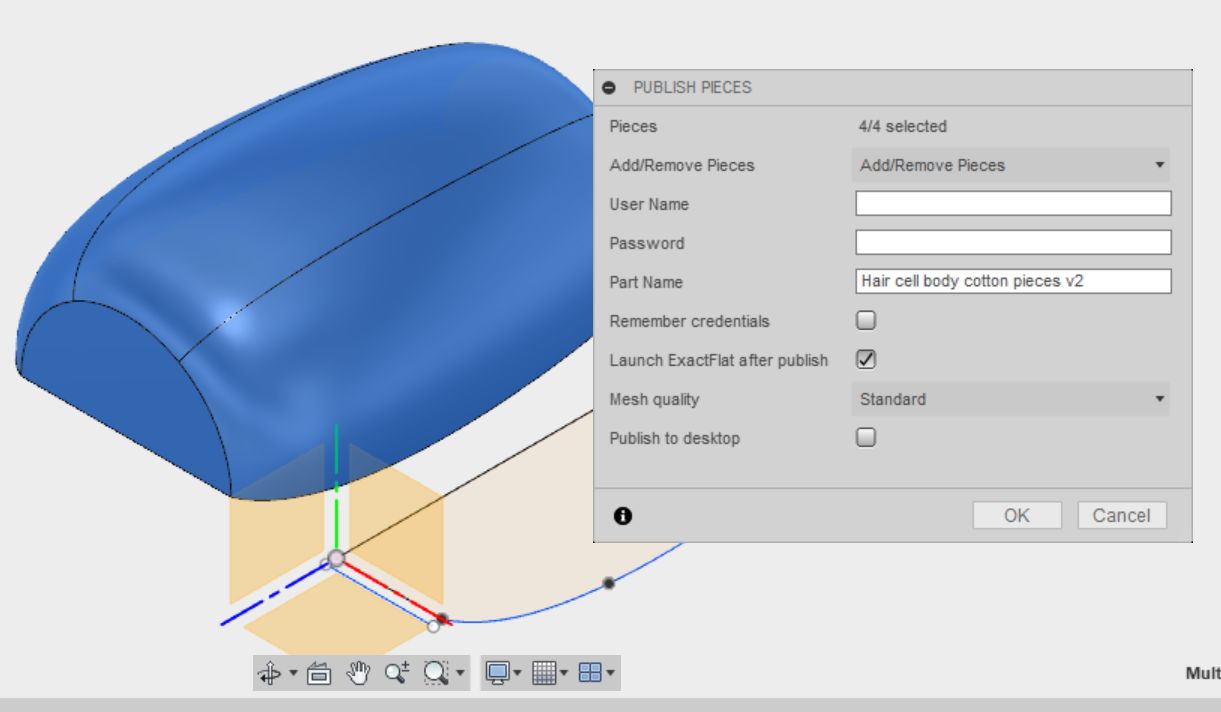The image size is (1221, 712).
Task: Click the Cancel button
Action: click(1122, 516)
